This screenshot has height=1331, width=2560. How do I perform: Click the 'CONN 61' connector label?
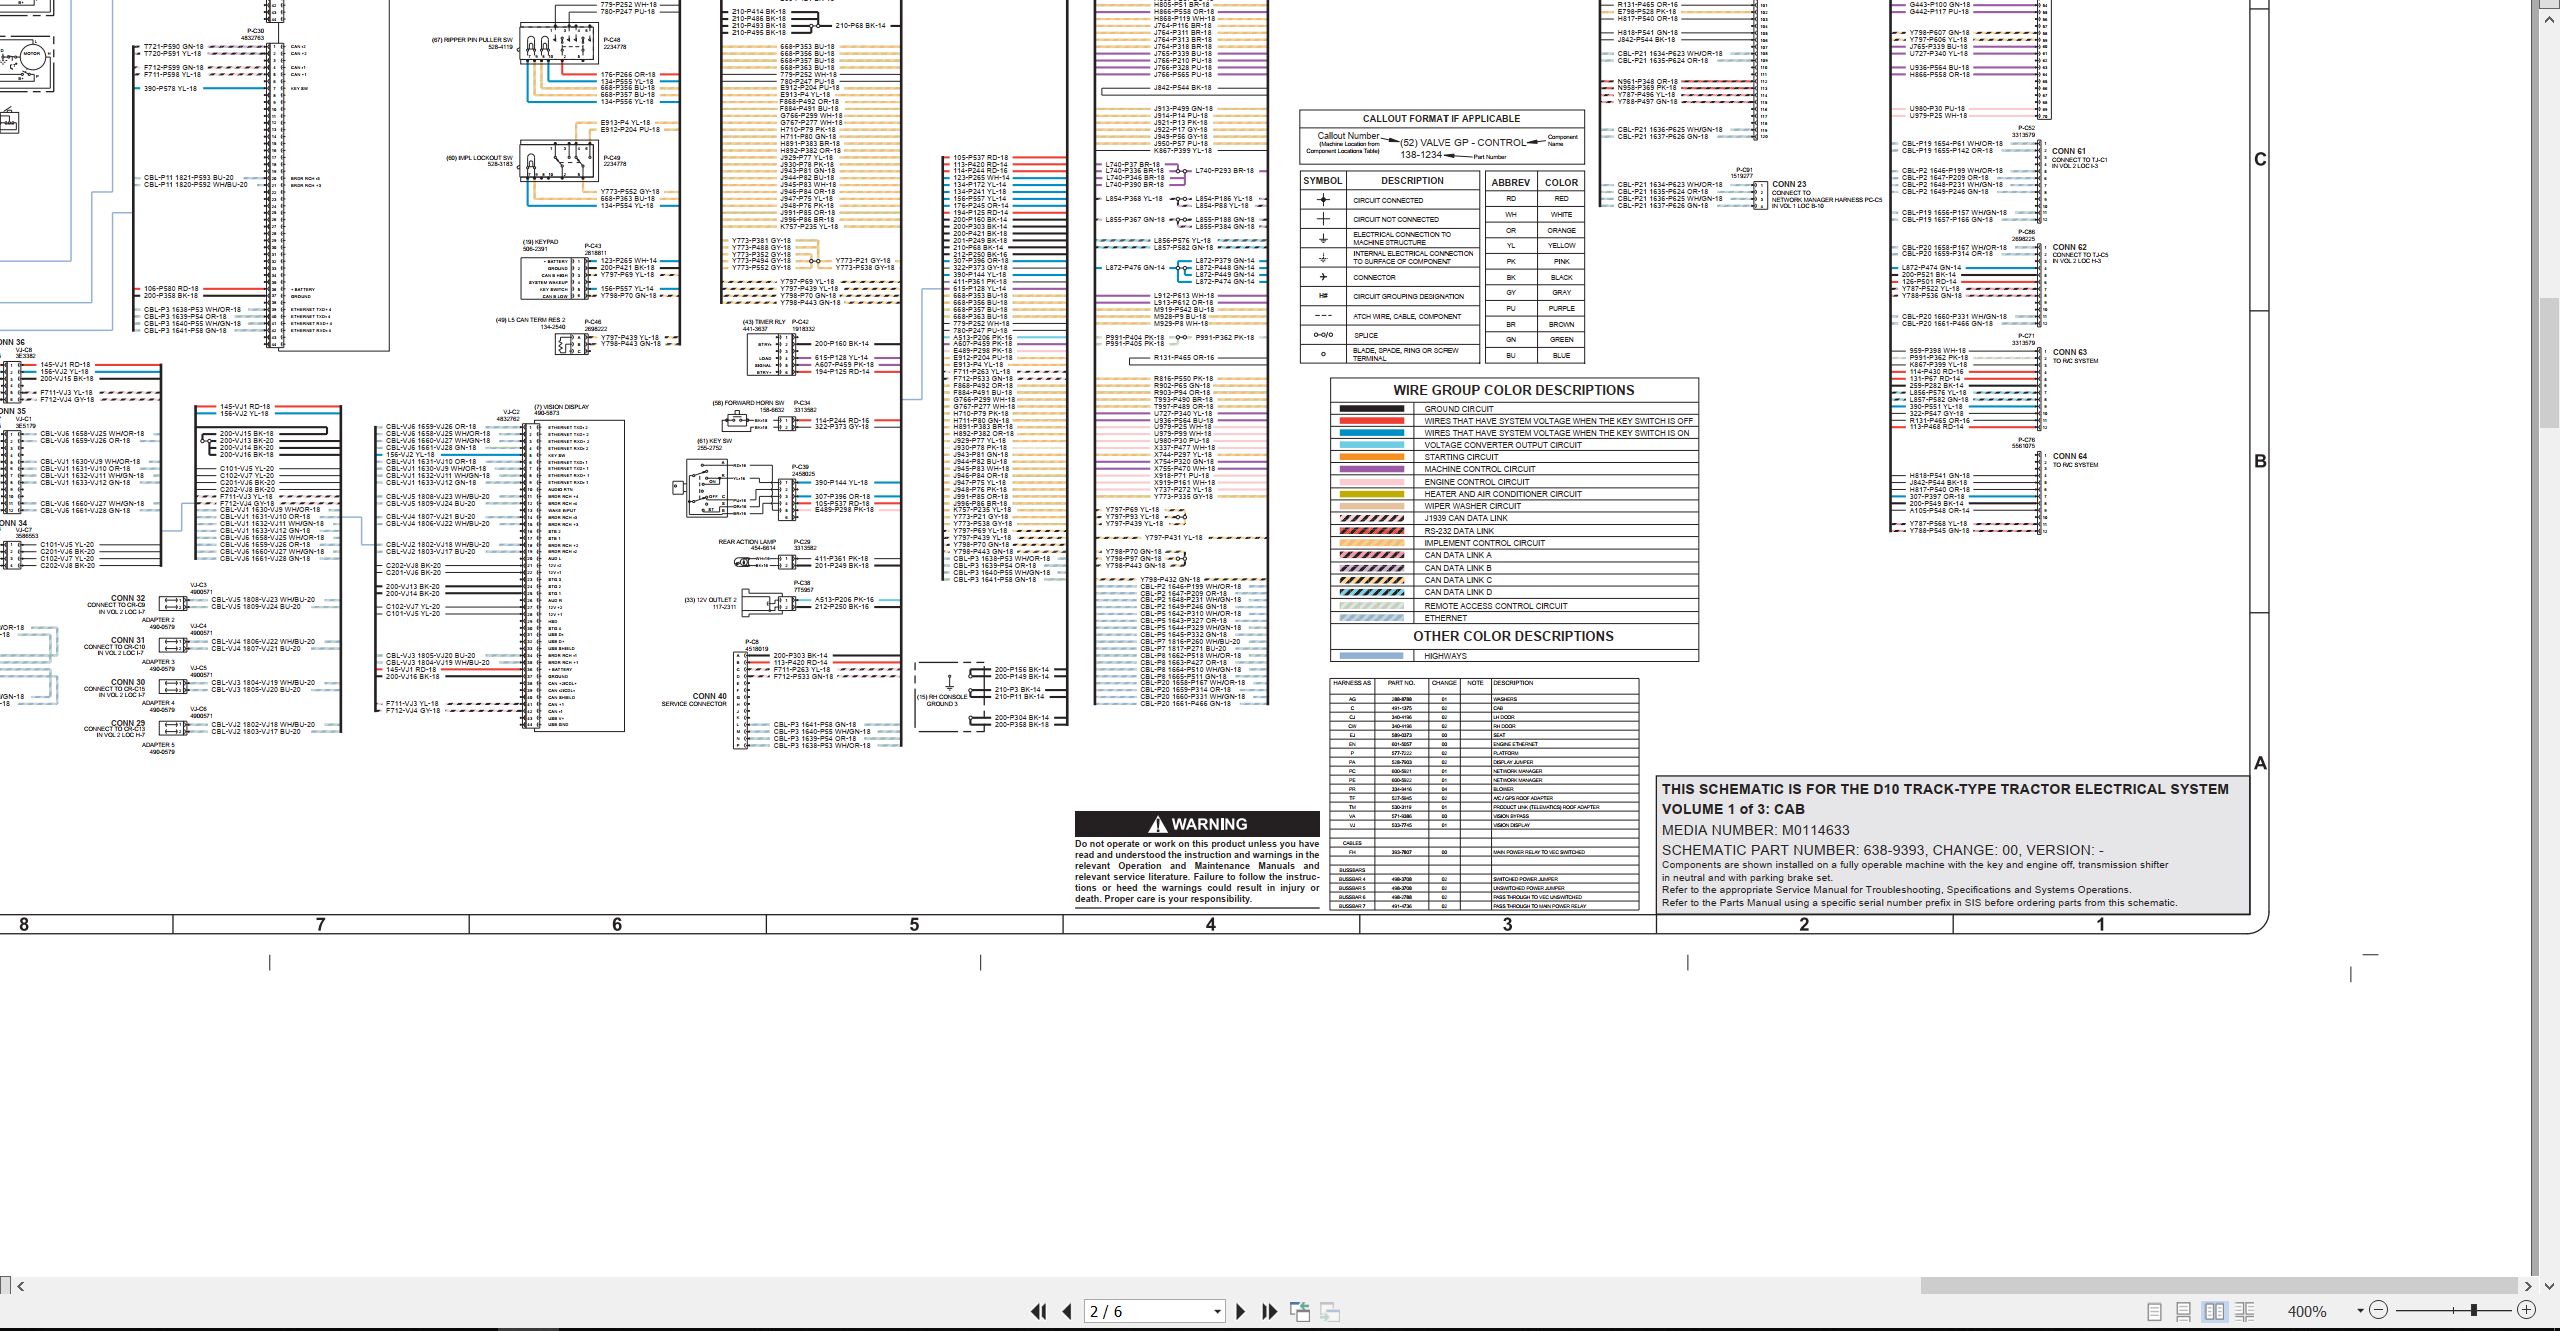[x=2069, y=151]
